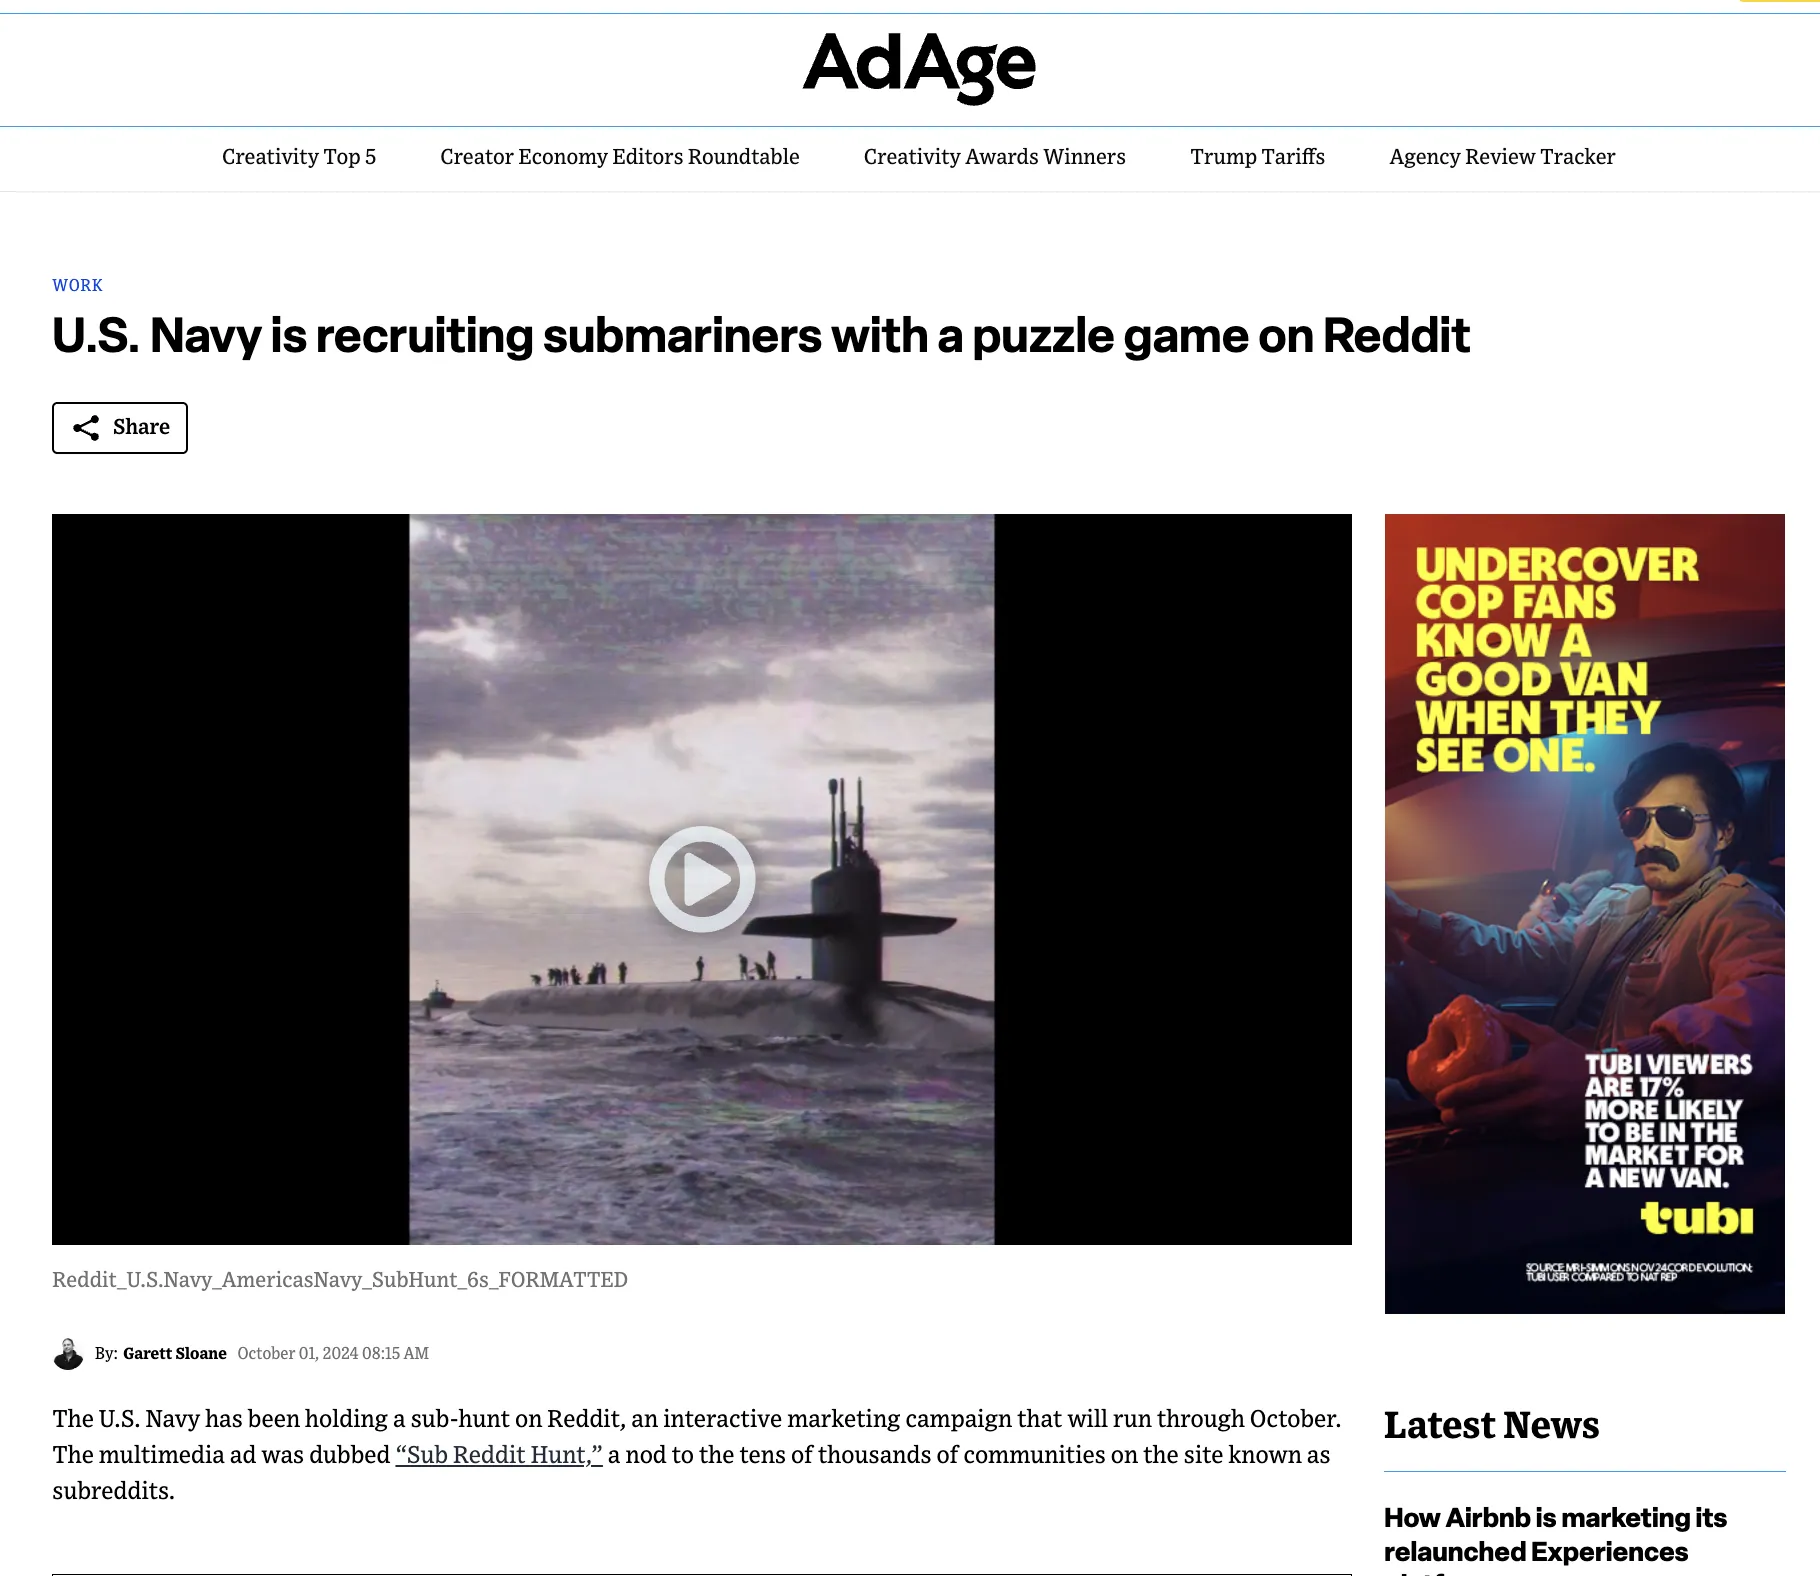Click the tubi logo in the ad
Image resolution: width=1820 pixels, height=1576 pixels.
pyautogui.click(x=1697, y=1218)
